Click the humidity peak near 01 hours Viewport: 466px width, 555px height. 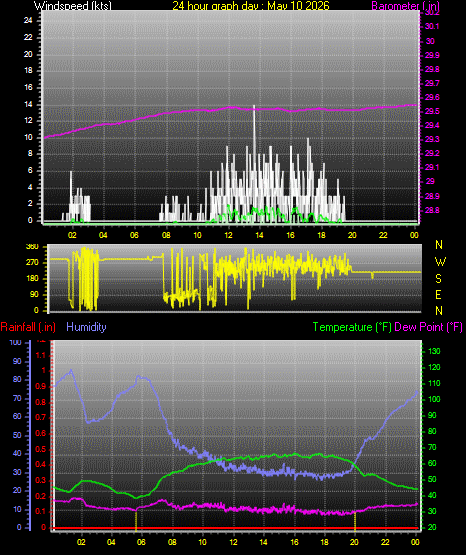tap(71, 371)
